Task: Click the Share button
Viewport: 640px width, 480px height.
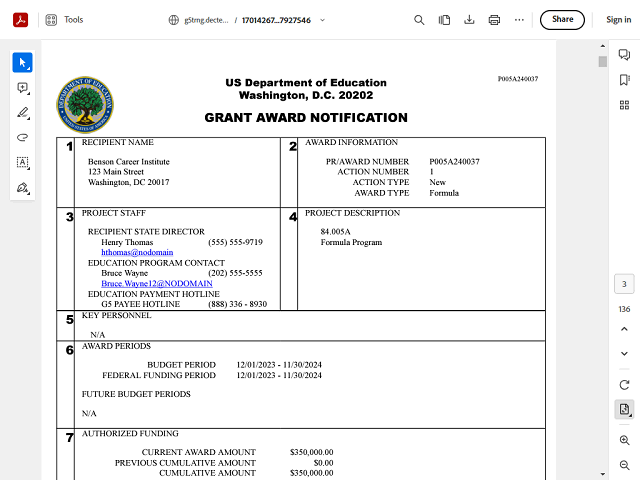Action: pos(562,20)
